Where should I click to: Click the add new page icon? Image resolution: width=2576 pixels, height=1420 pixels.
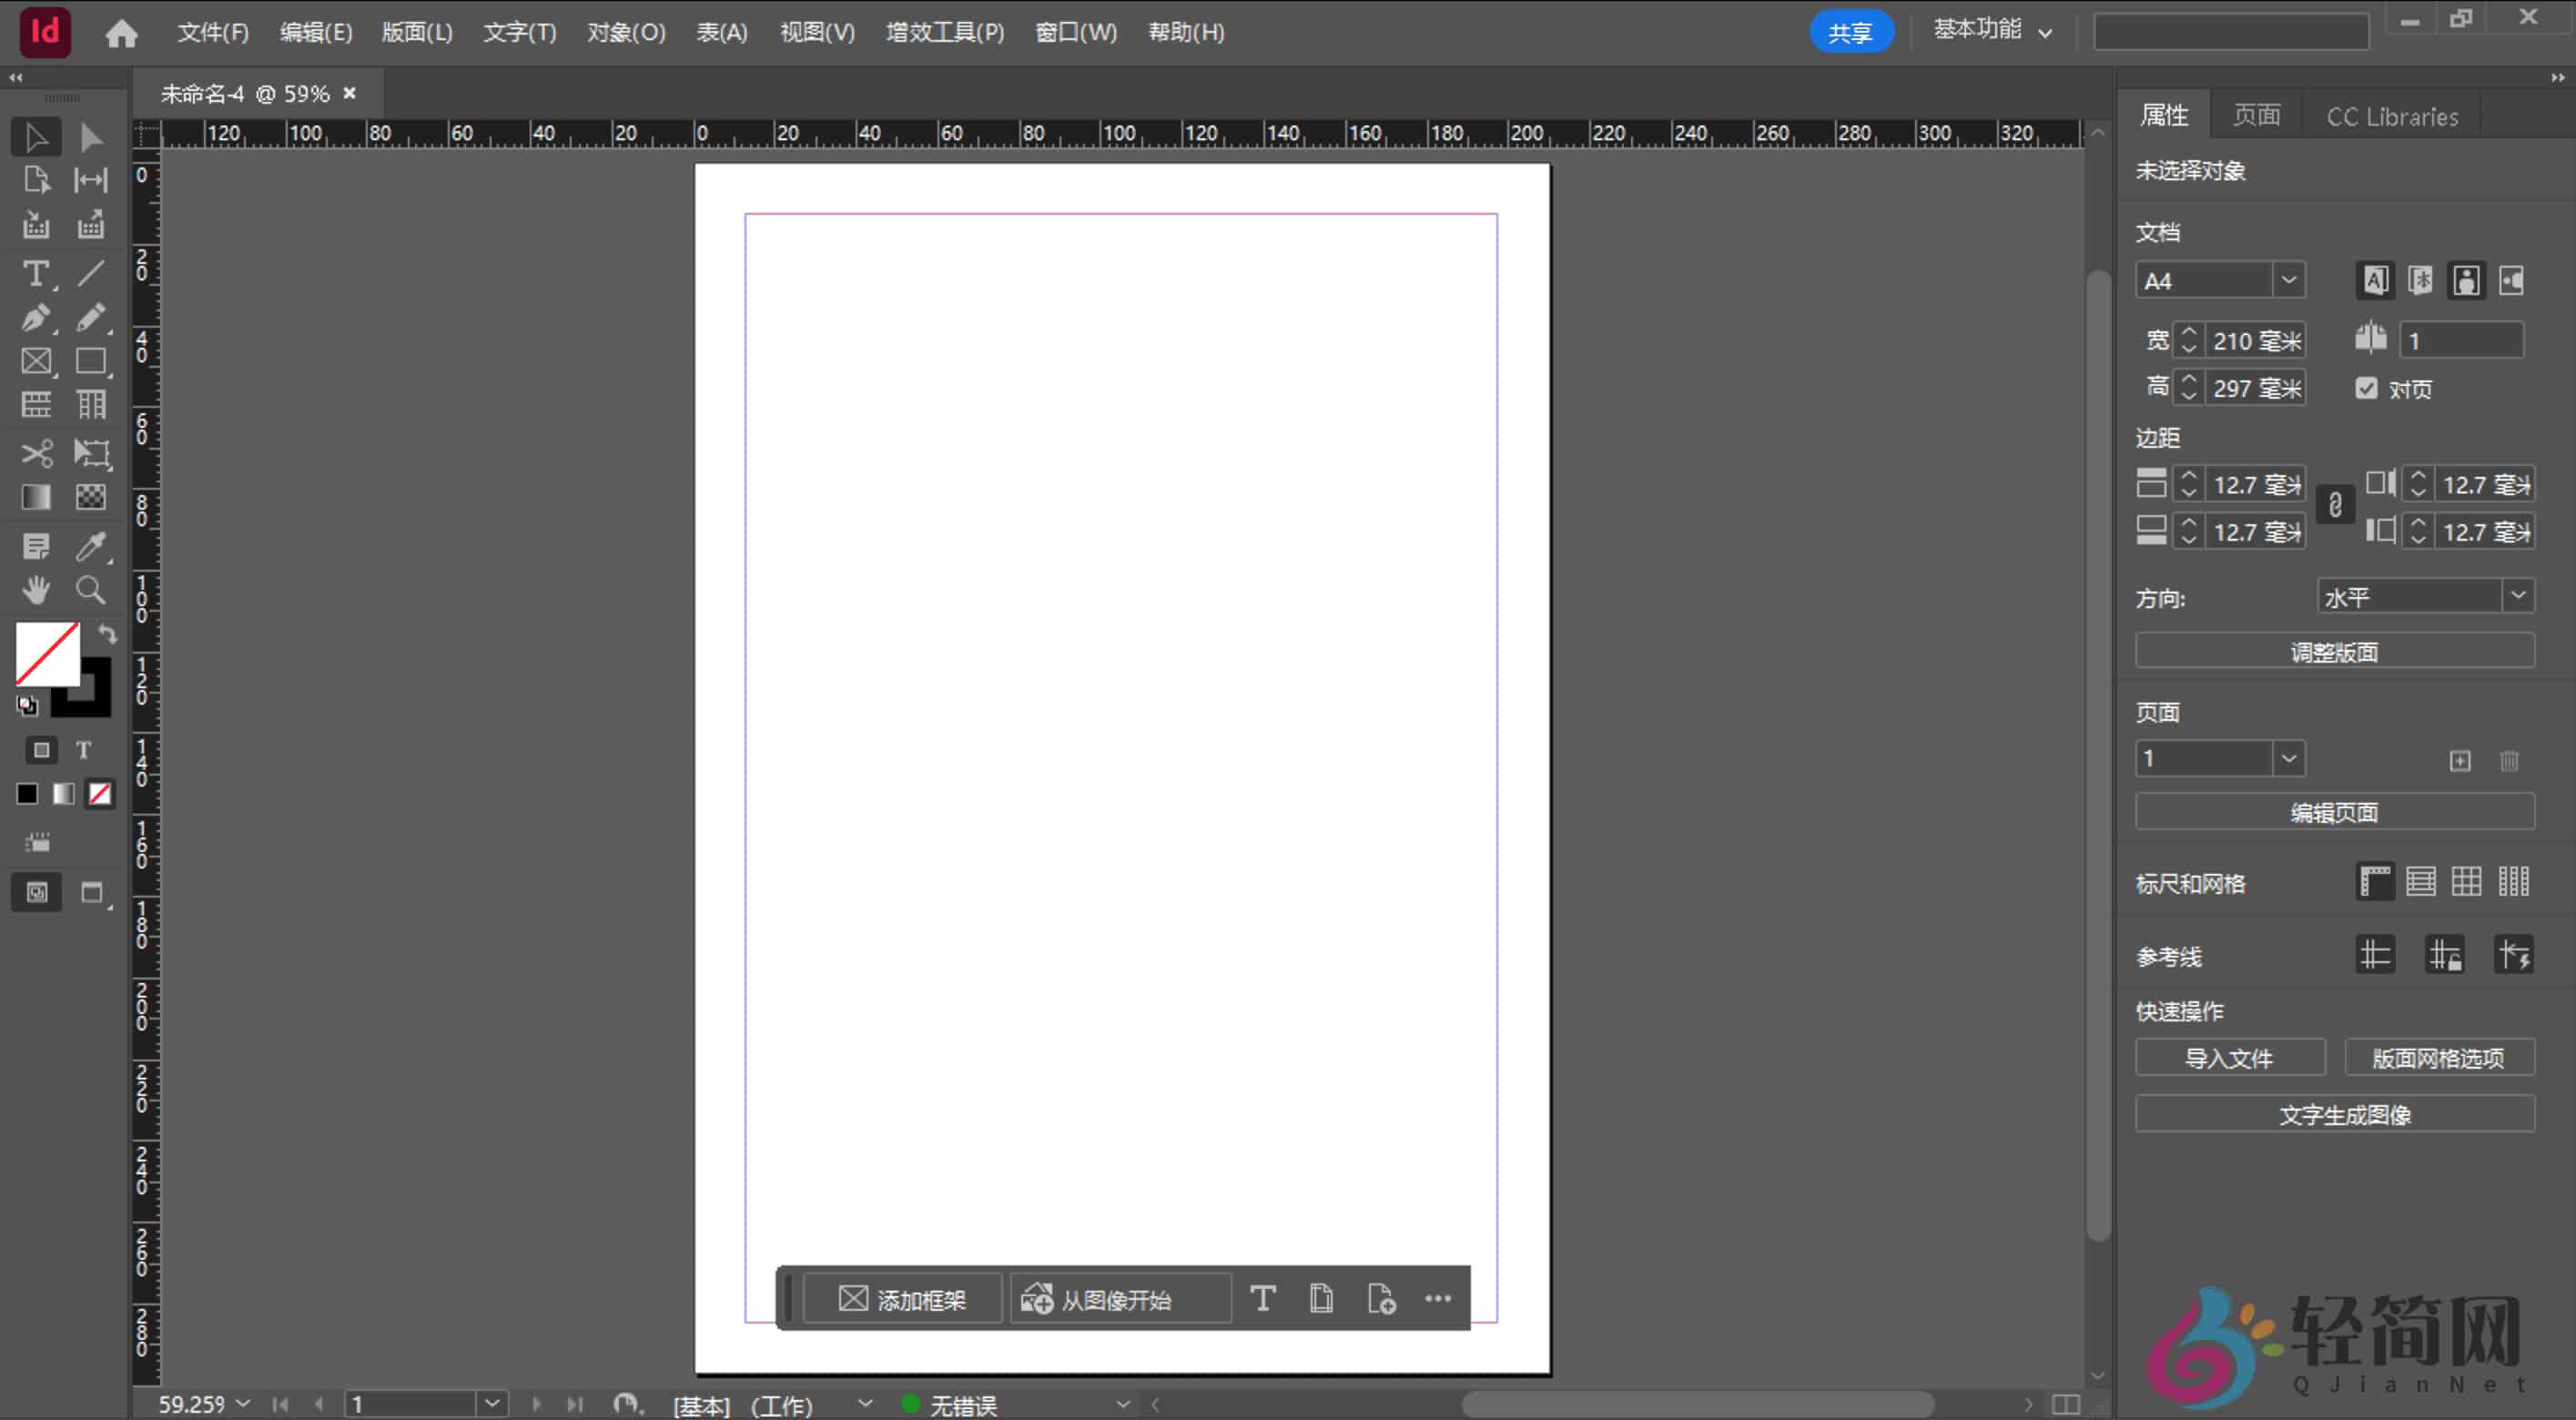pos(2461,760)
